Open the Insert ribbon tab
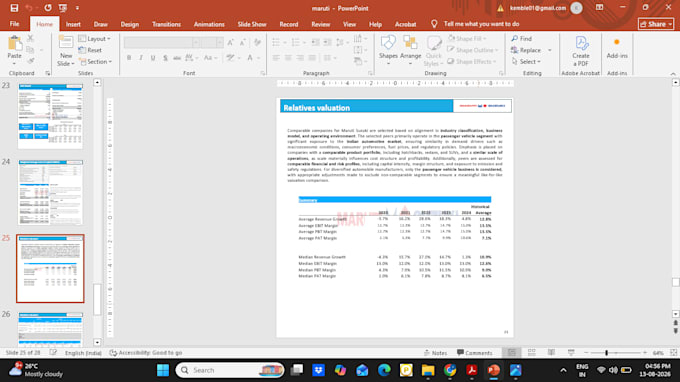 coord(73,24)
